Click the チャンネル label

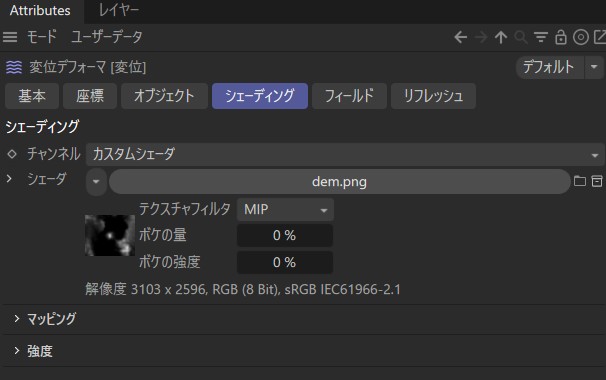coord(54,154)
